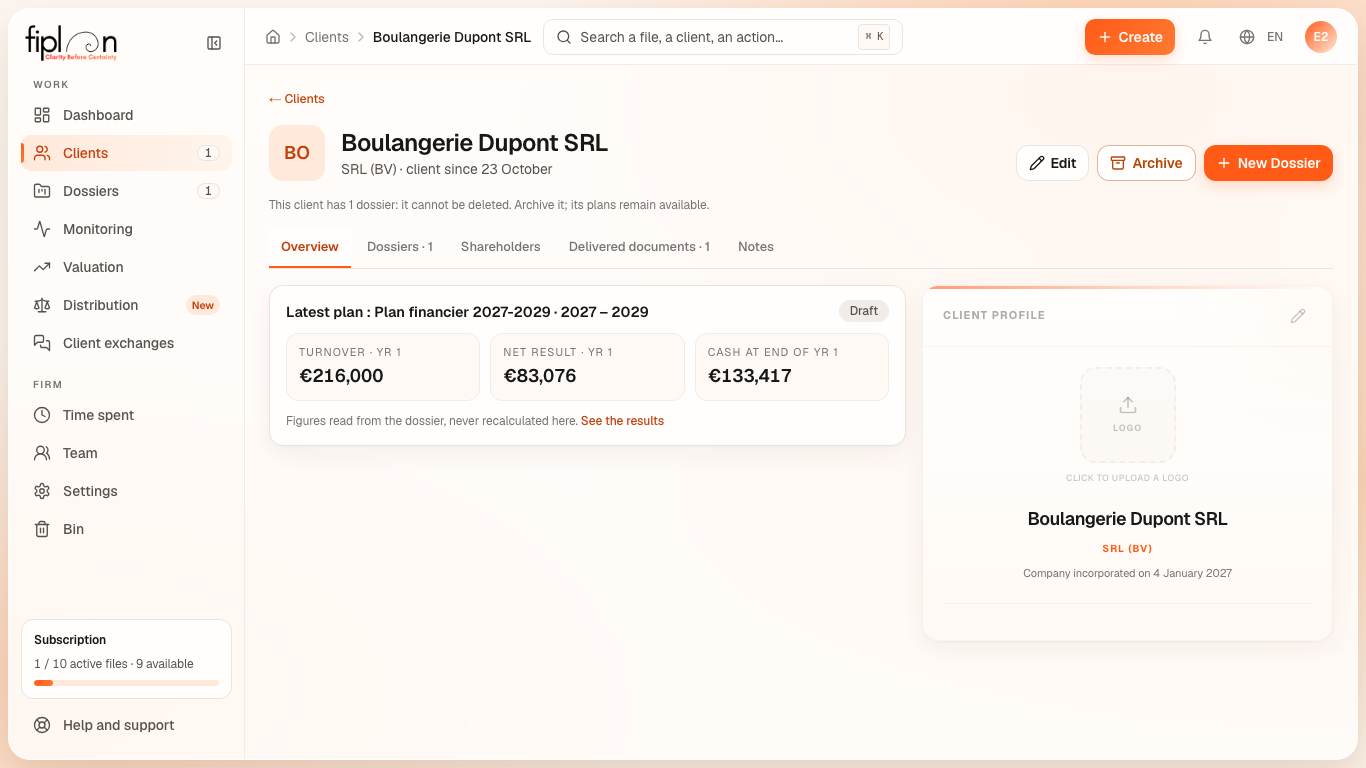Switch to the Dossiers tab

point(400,247)
